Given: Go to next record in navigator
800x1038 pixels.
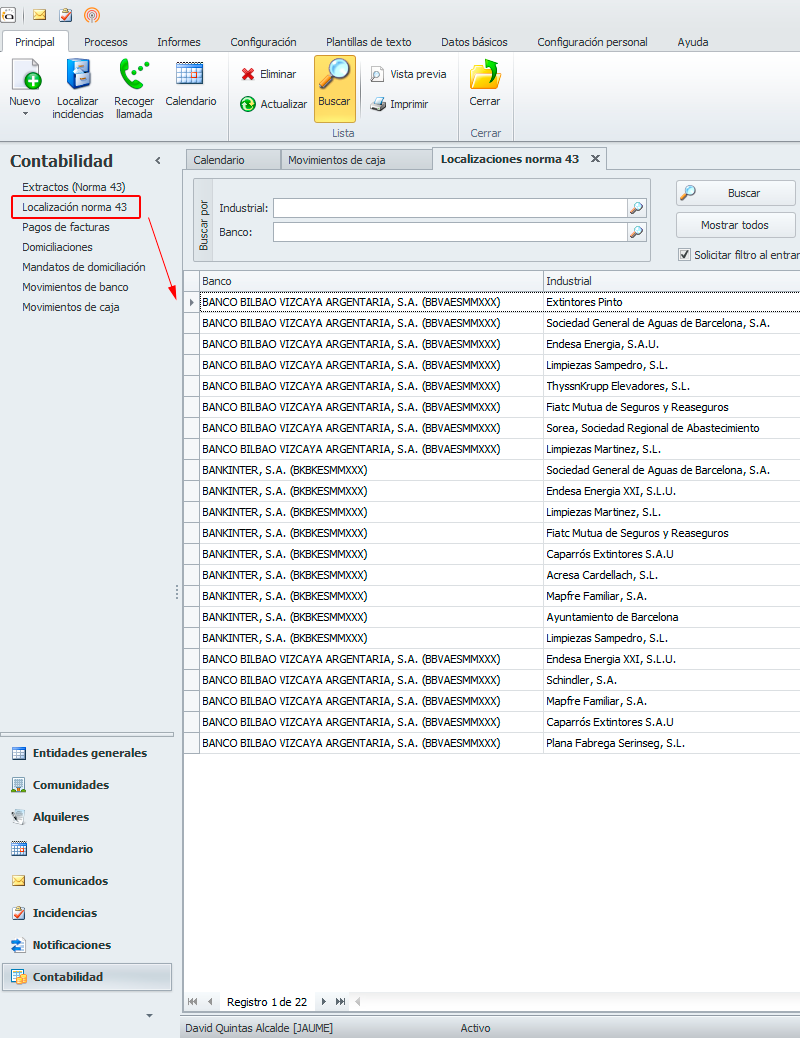Looking at the screenshot, I should point(323,1002).
